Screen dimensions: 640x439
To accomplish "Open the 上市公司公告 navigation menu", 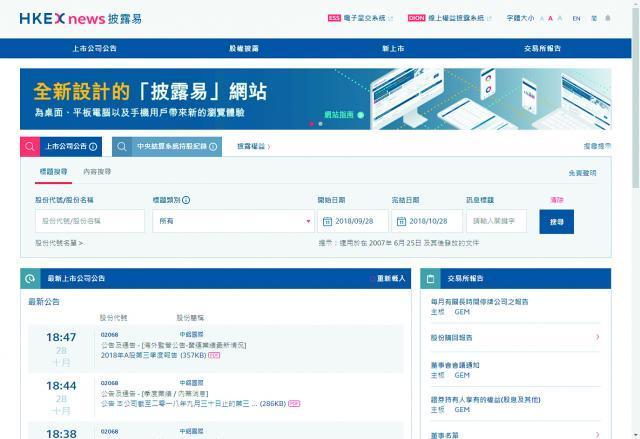I will click(x=94, y=48).
